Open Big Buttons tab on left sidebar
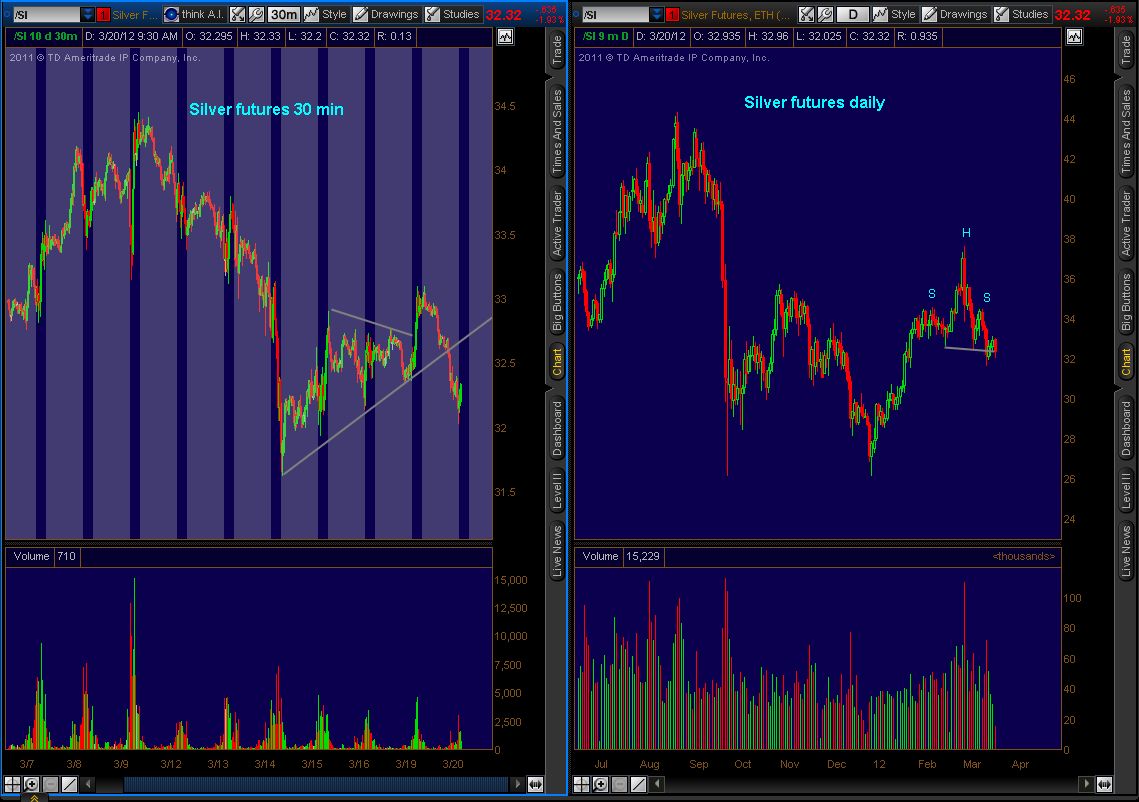1139x802 pixels. (556, 301)
